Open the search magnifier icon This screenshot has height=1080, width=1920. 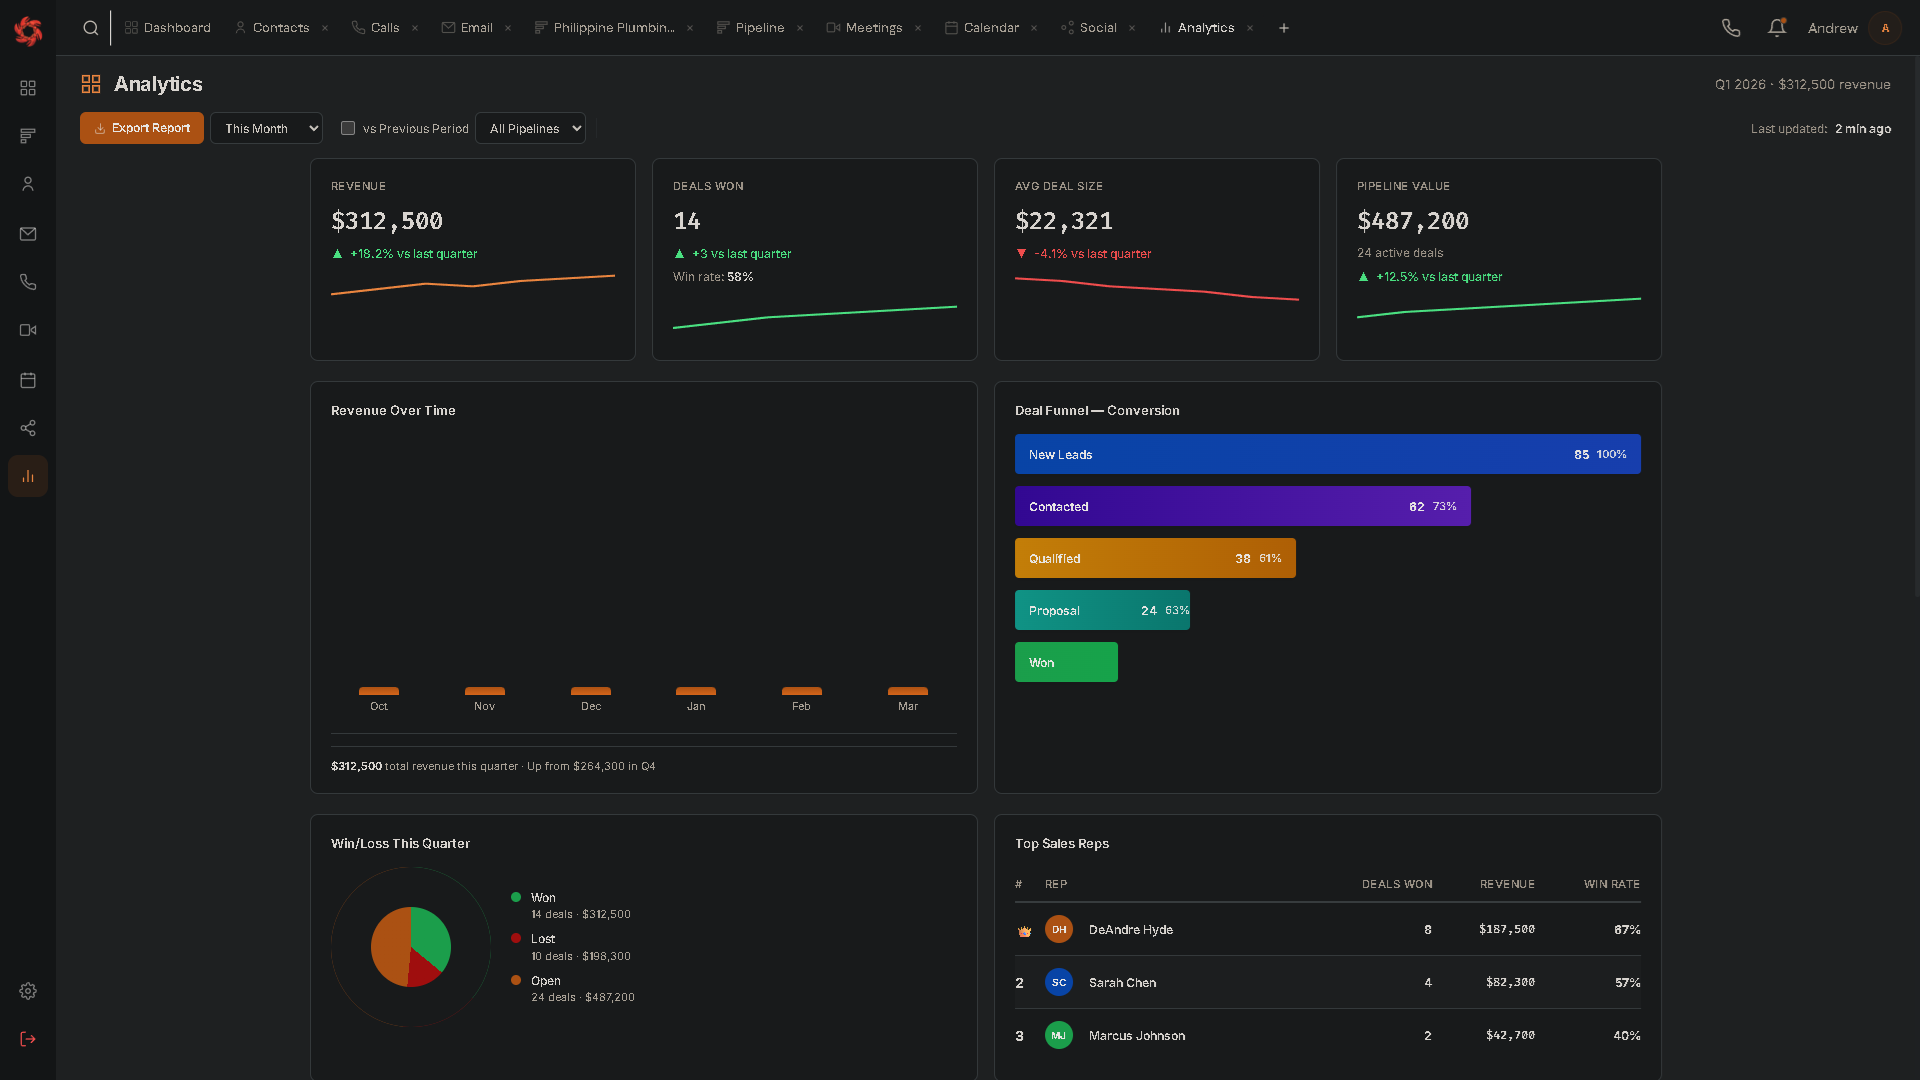91,28
